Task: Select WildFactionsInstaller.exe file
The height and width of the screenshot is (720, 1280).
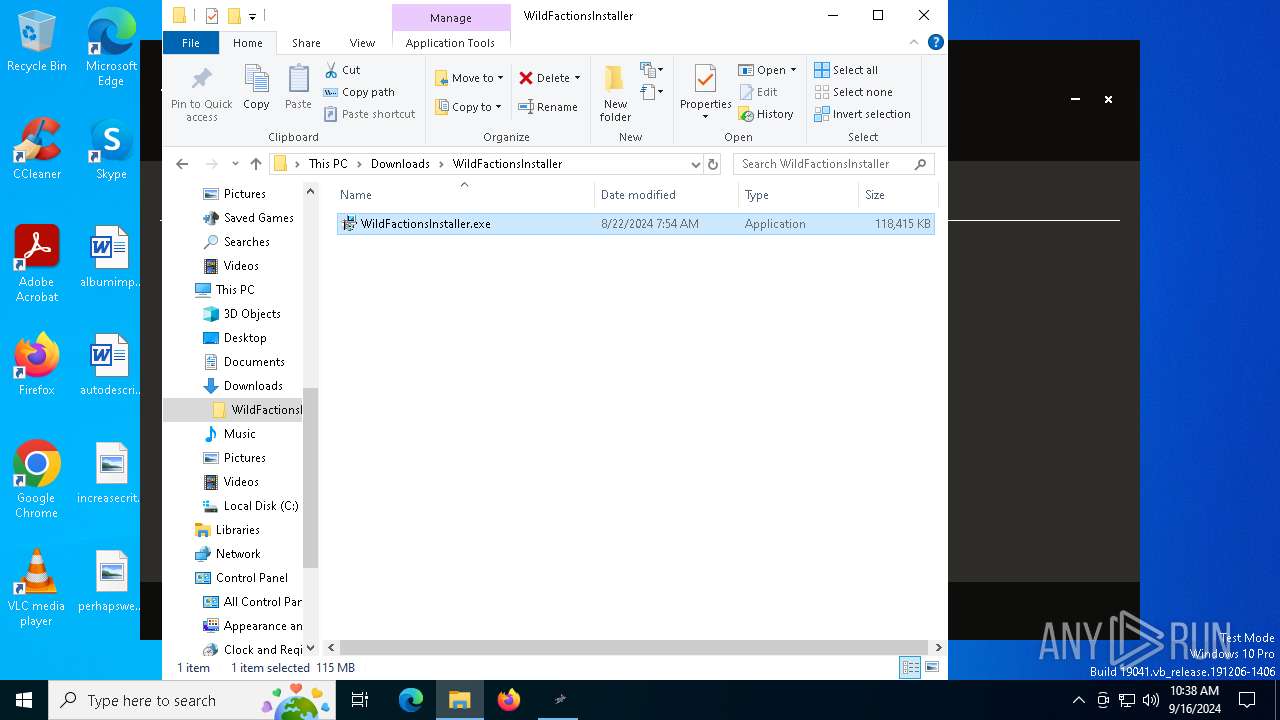Action: point(636,224)
